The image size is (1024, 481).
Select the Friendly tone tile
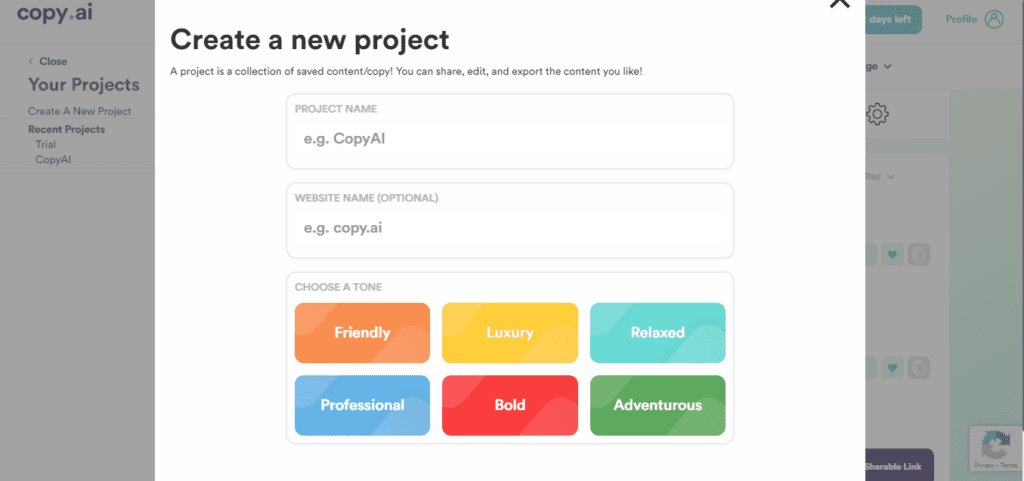tap(362, 333)
